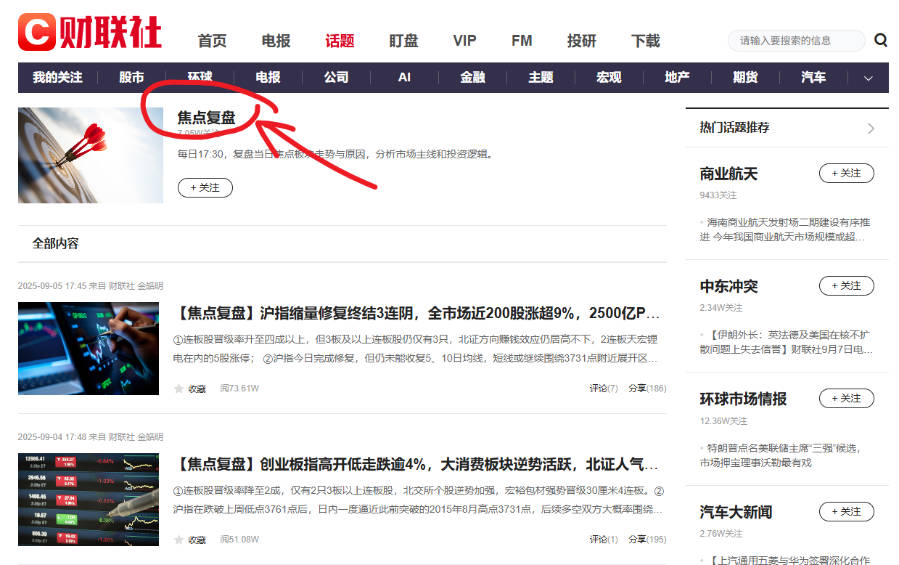Open 评论 on the first article
This screenshot has width=899, height=565.
(x=603, y=388)
